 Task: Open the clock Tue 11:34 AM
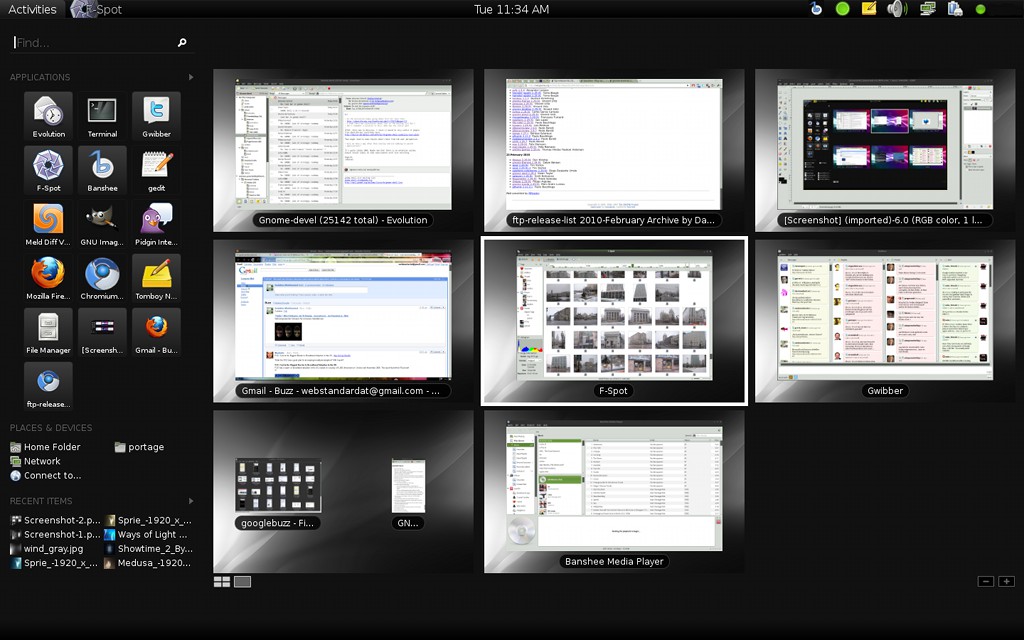pyautogui.click(x=511, y=9)
